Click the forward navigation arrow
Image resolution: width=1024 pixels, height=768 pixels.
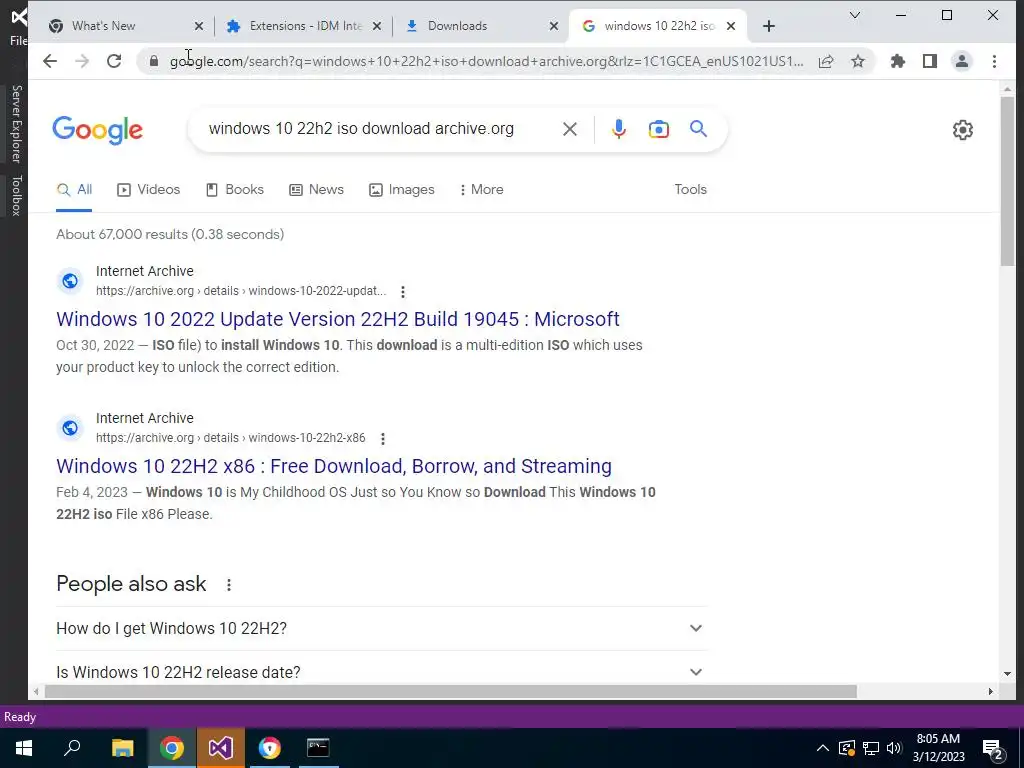tap(82, 61)
